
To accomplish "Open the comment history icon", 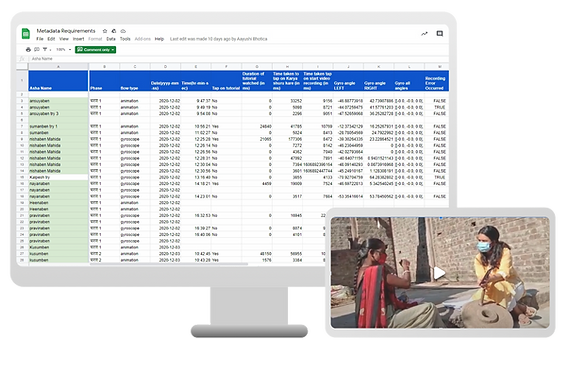I will click(439, 34).
